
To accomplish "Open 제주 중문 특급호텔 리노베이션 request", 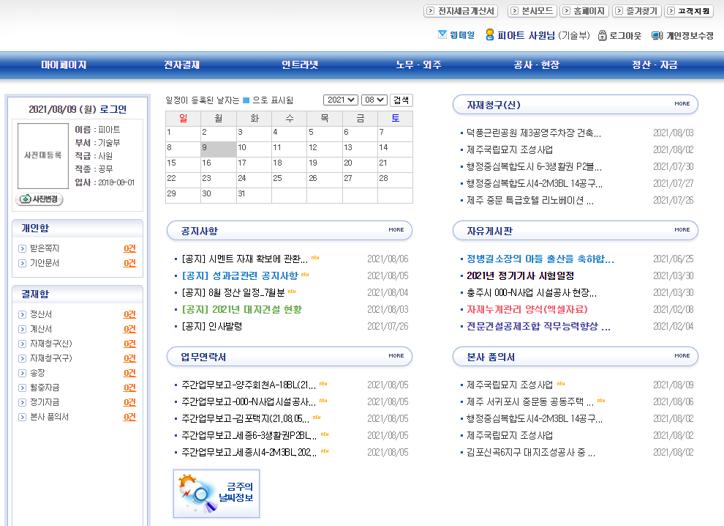I will point(530,200).
